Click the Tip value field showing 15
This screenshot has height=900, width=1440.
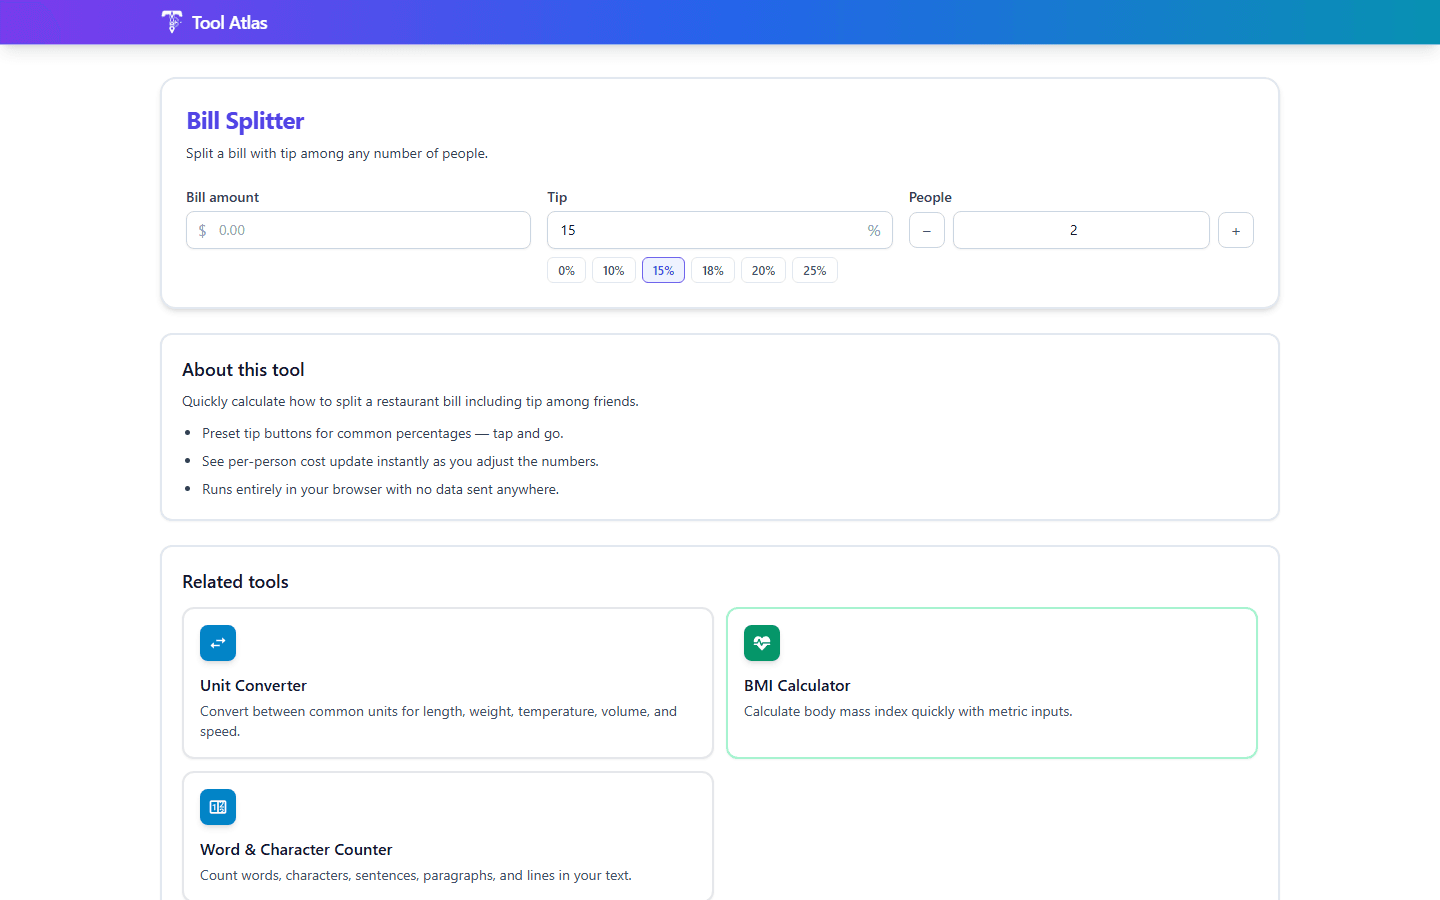tap(700, 230)
